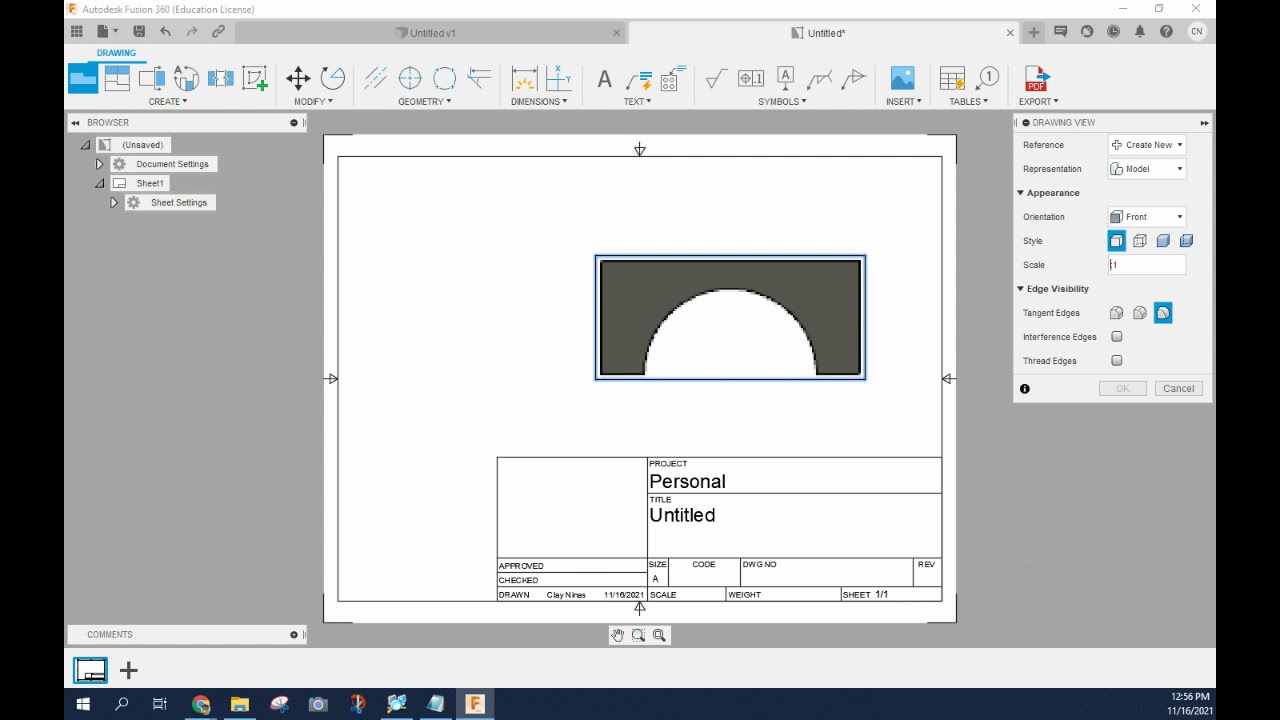1280x720 pixels.
Task: Enable the Interference Edges checkbox
Action: [1117, 337]
